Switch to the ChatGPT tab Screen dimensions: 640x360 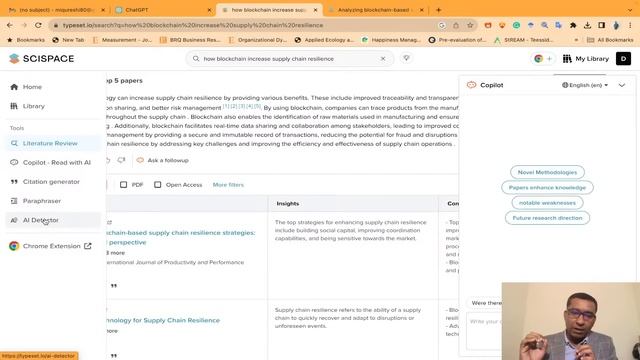pos(163,10)
